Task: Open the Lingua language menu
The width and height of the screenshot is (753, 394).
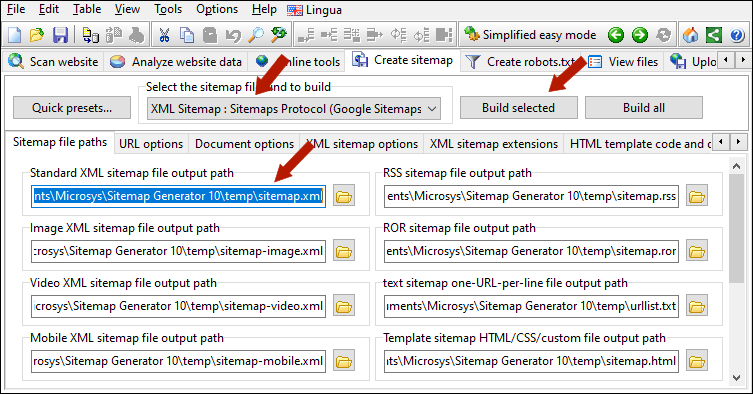Action: coord(315,10)
